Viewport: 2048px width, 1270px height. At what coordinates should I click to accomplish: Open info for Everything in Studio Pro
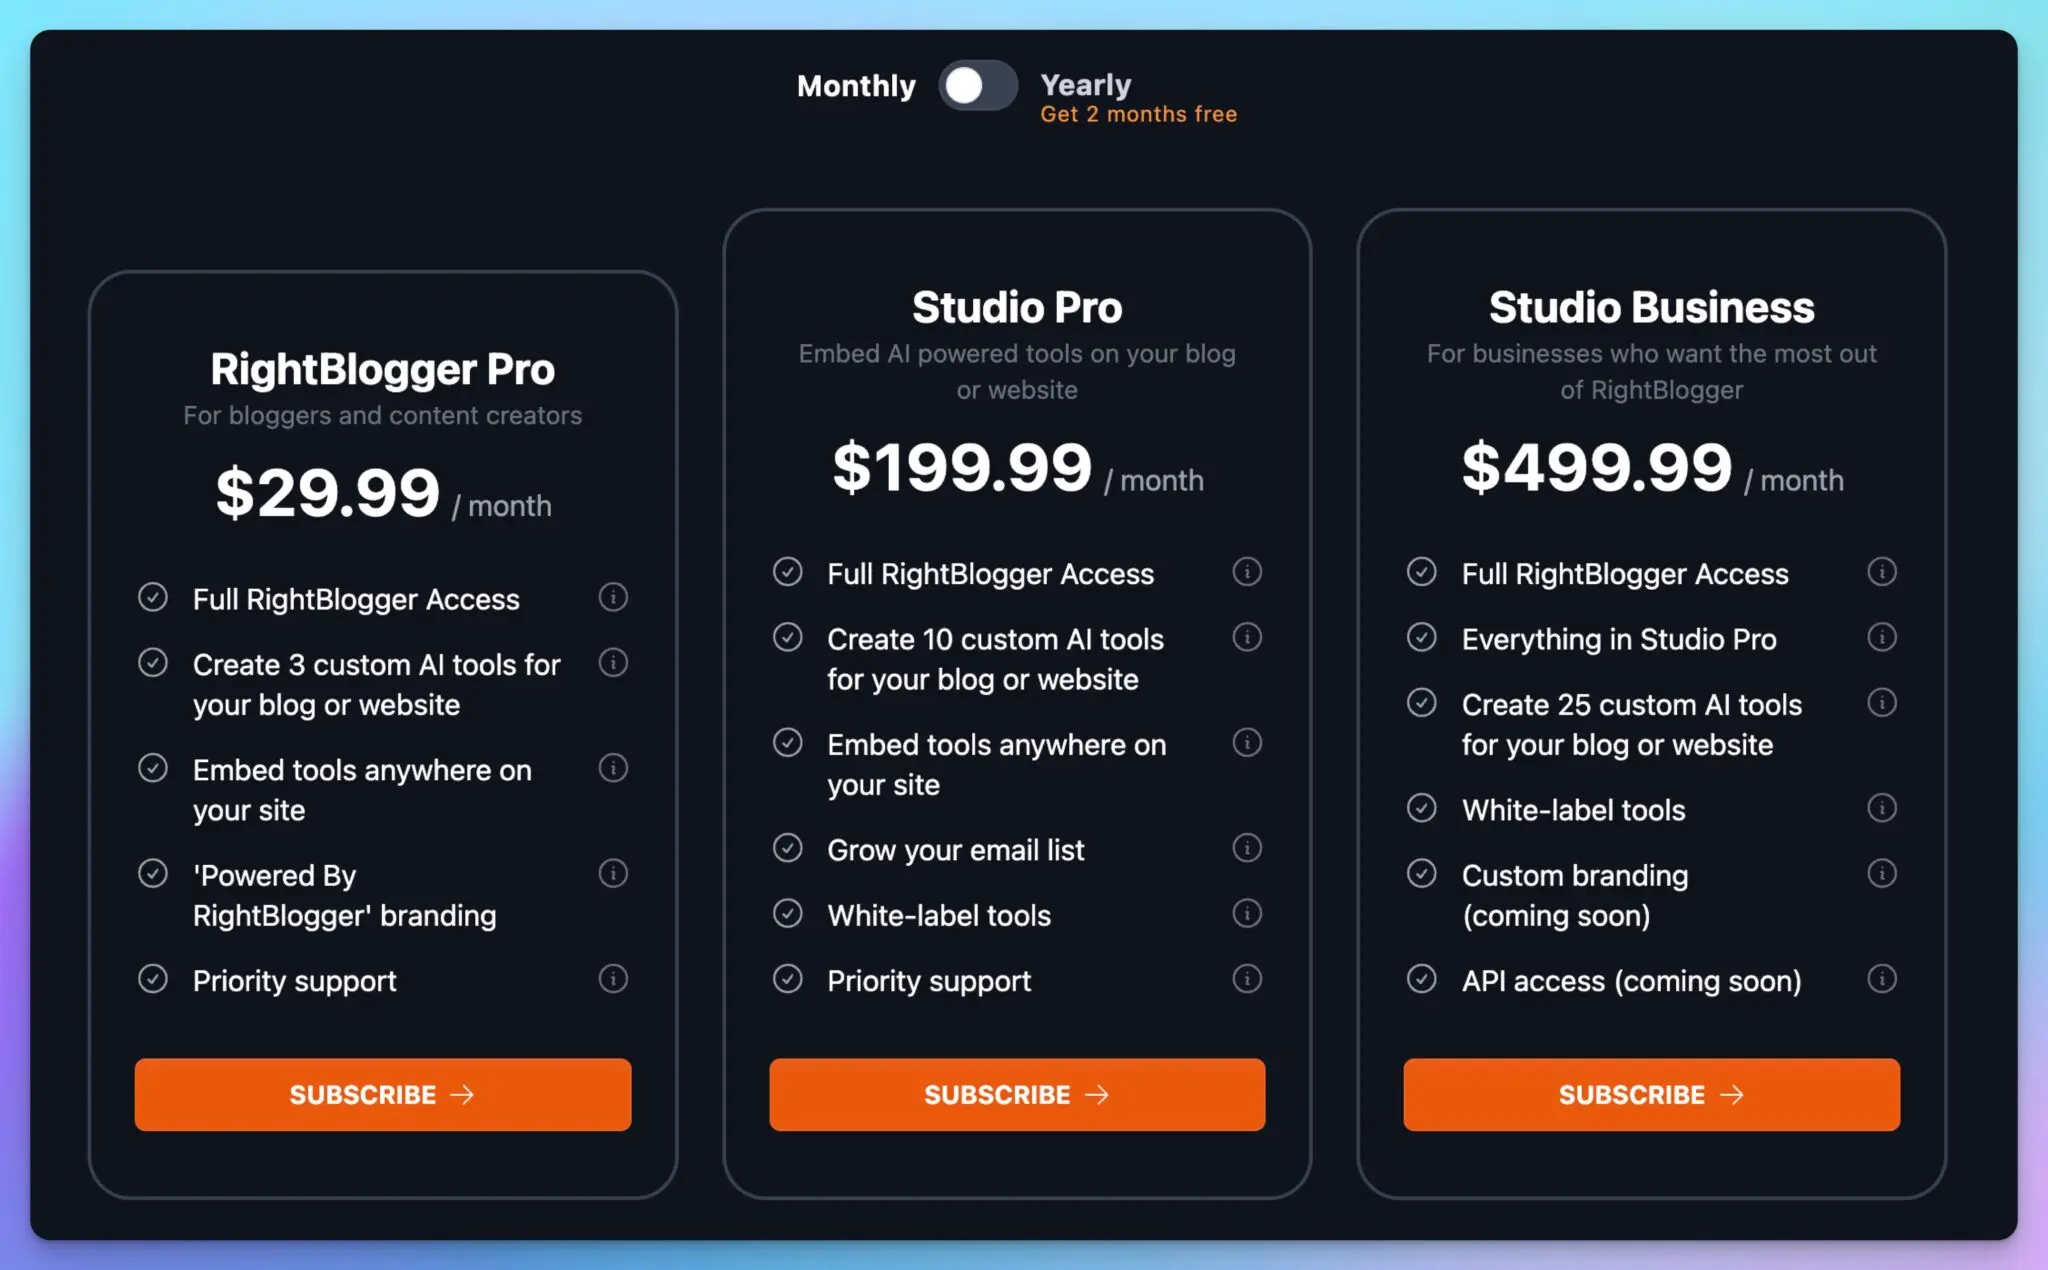[1882, 637]
